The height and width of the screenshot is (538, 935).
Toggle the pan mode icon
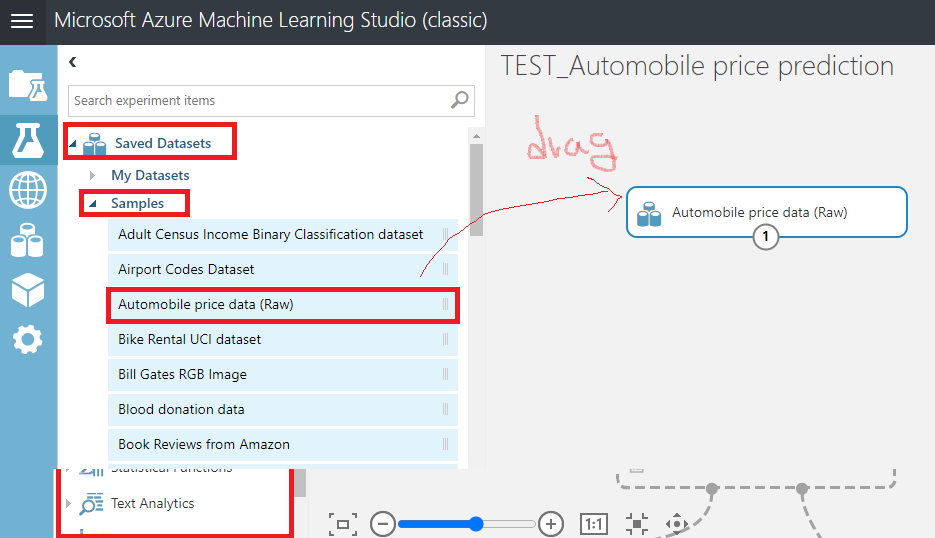(x=676, y=524)
